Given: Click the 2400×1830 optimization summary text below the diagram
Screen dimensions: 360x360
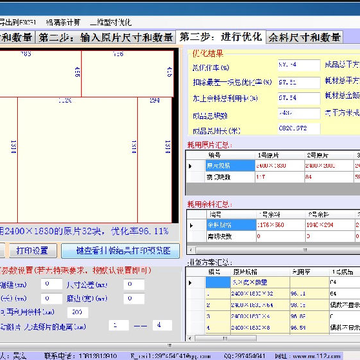Looking at the screenshot, I should click(84, 231).
